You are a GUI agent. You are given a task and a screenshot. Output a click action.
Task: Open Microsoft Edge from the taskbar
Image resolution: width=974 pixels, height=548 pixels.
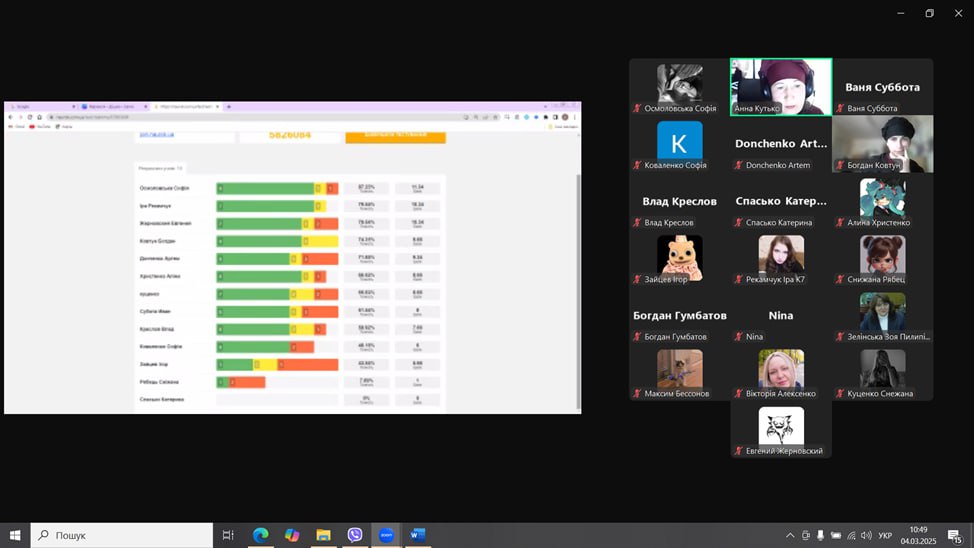click(260, 535)
